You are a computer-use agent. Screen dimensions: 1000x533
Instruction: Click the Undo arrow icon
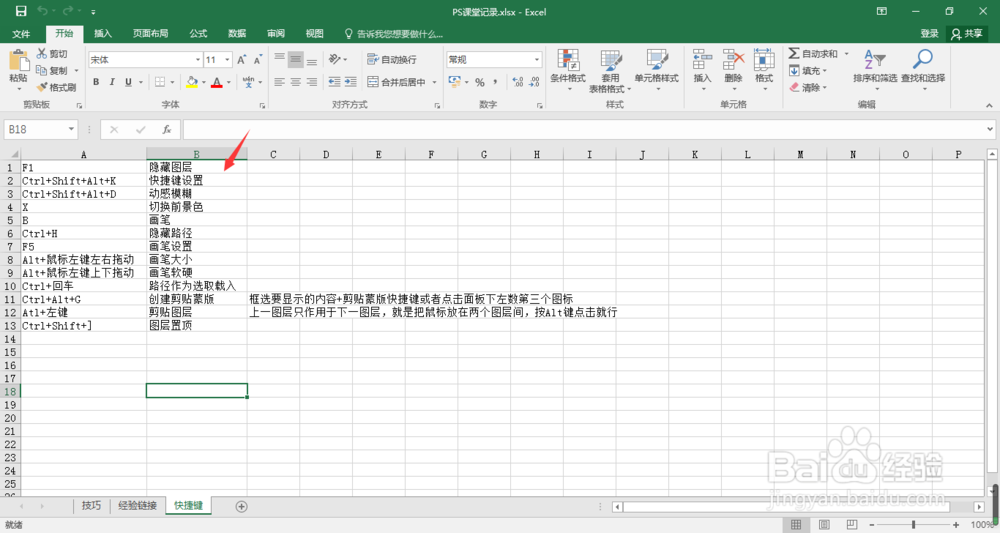[43, 11]
